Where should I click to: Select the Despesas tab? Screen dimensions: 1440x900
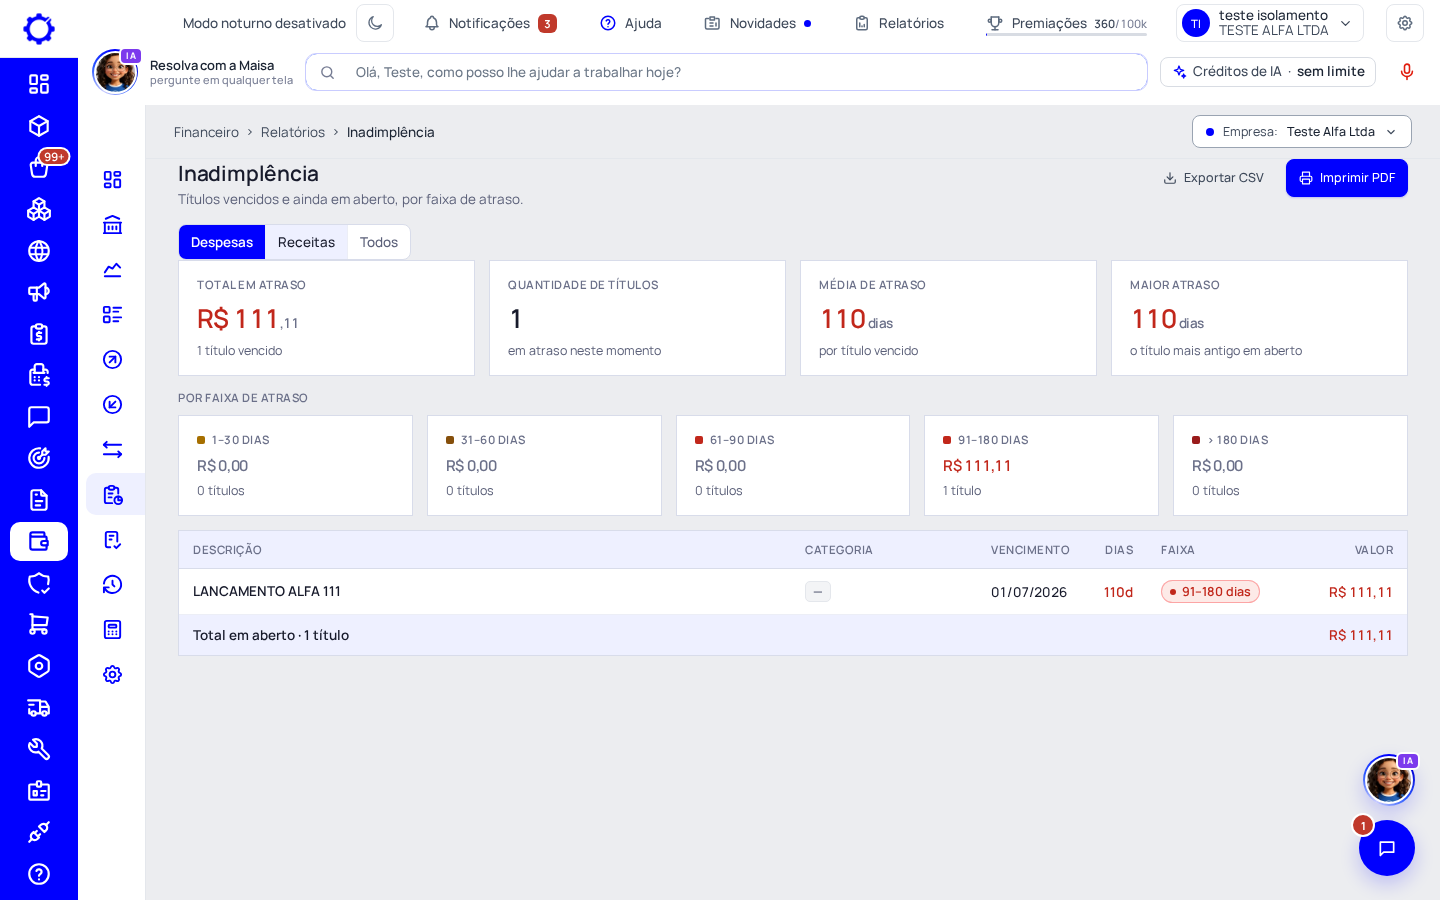[222, 242]
